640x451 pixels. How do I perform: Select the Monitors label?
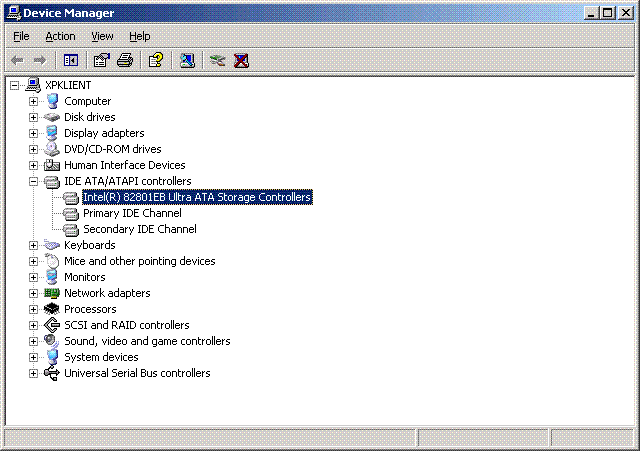(84, 277)
